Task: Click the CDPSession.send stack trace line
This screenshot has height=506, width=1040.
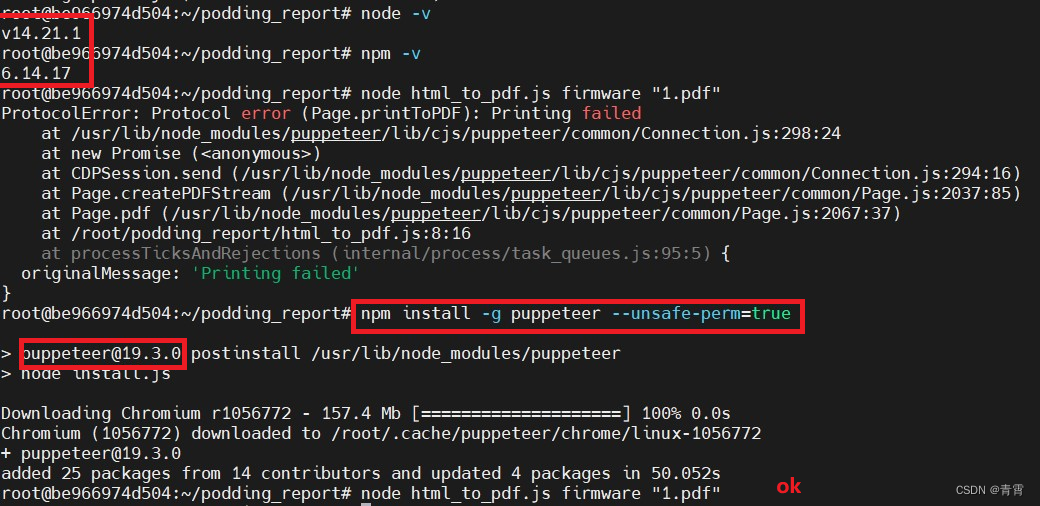Action: pos(531,174)
